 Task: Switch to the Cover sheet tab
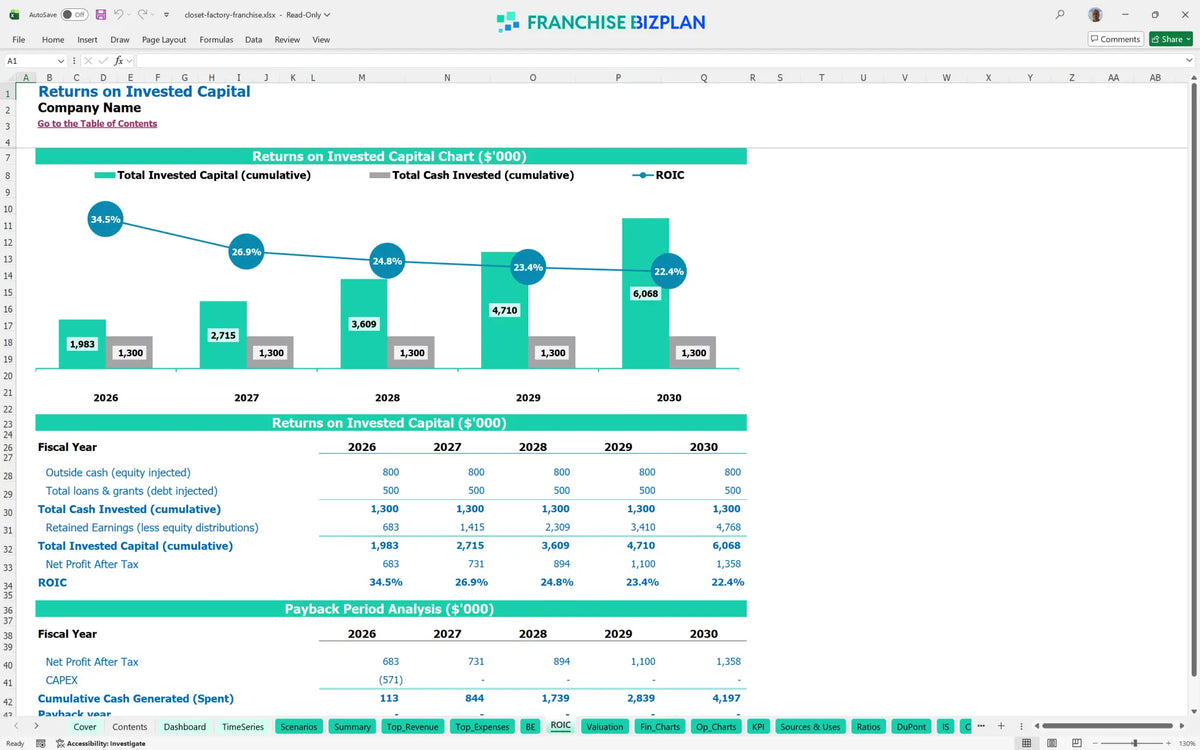pos(85,727)
